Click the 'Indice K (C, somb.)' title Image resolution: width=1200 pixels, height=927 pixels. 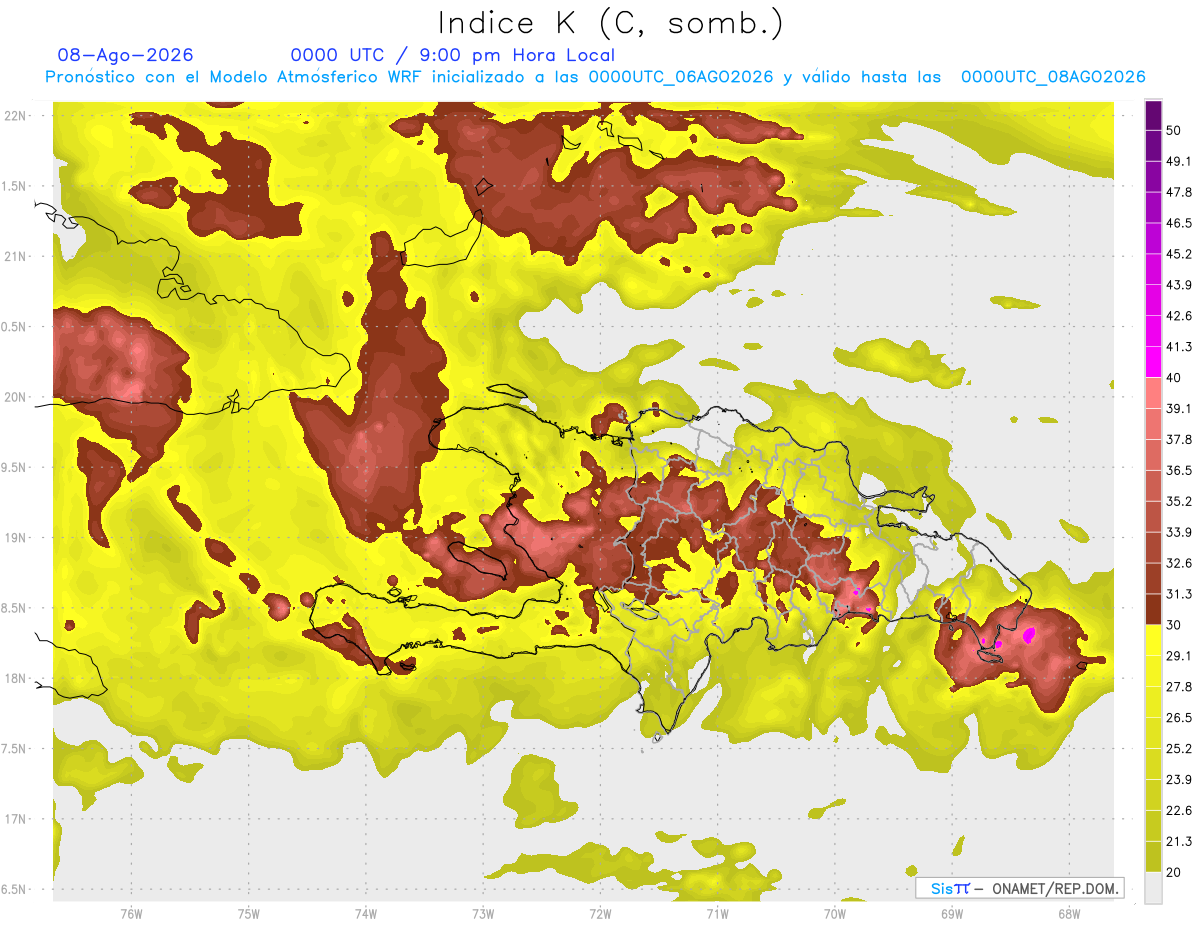[x=611, y=24]
